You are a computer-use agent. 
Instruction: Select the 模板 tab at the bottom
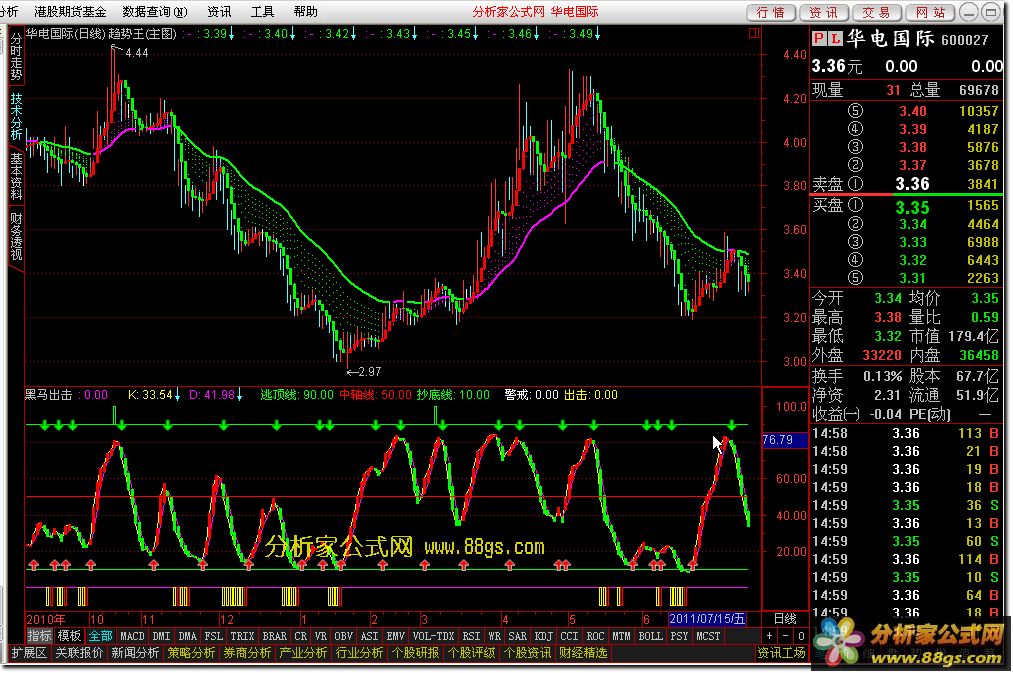coord(69,636)
